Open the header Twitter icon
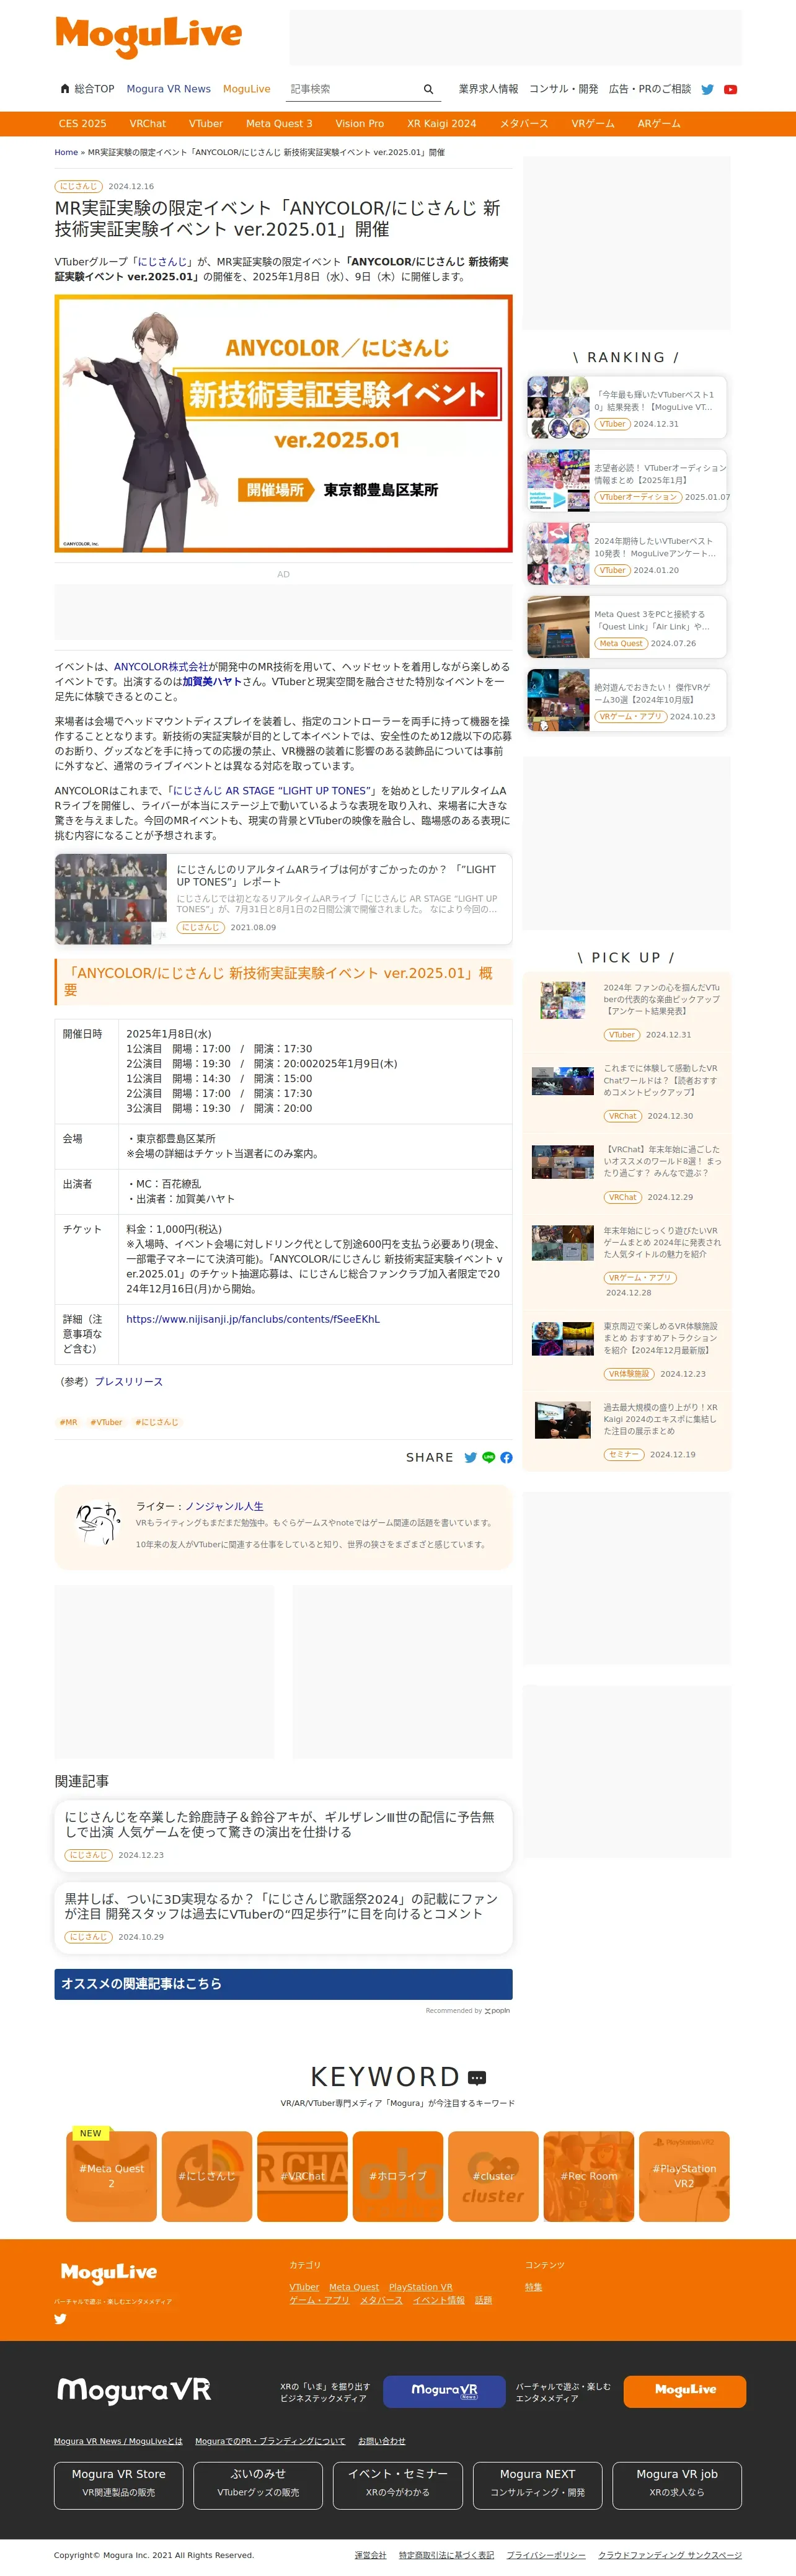The width and height of the screenshot is (796, 2576). (708, 89)
